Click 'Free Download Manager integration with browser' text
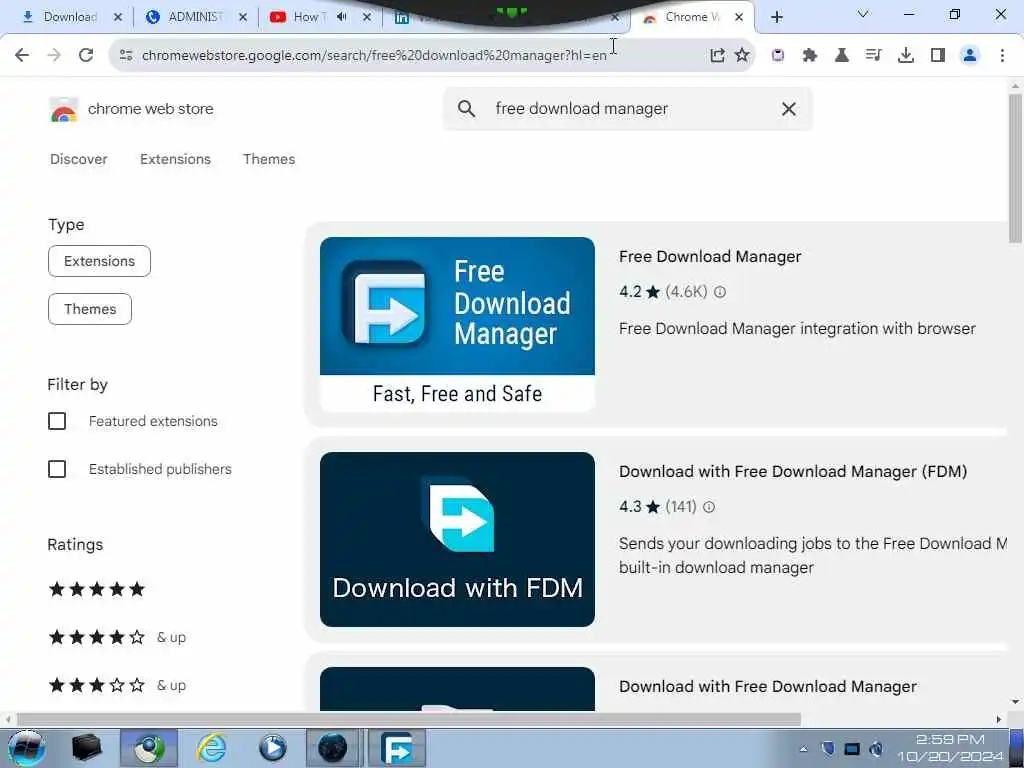 click(797, 328)
